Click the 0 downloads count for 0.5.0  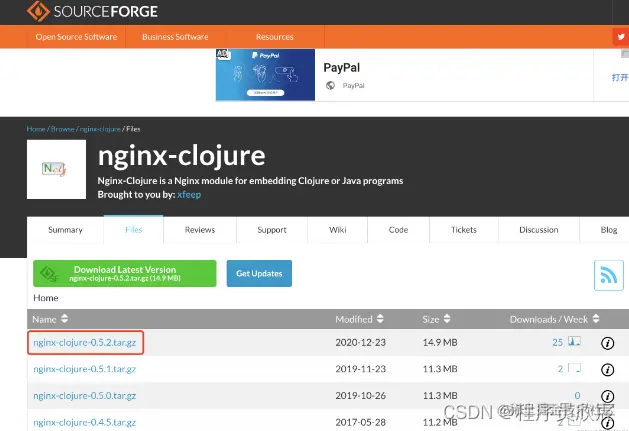pos(577,396)
